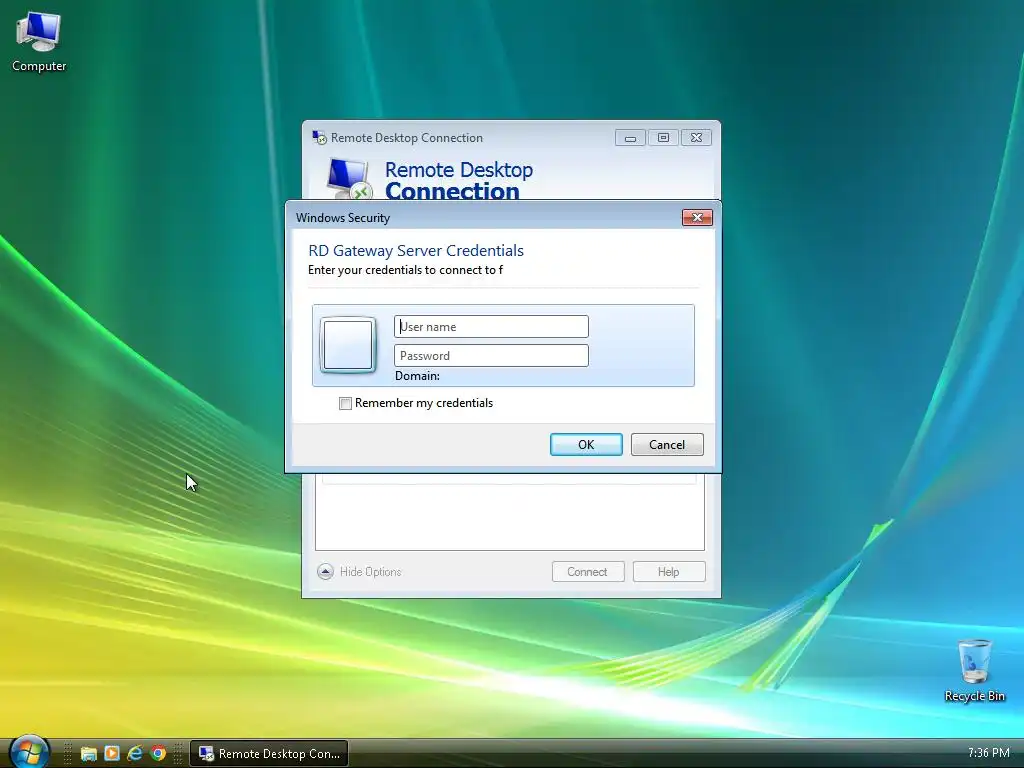
Task: Launch Windows Media Player from quick launch
Action: point(112,754)
